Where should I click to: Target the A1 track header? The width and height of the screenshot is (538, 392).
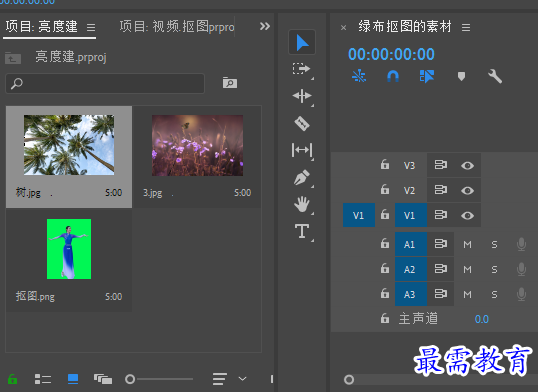tap(411, 244)
